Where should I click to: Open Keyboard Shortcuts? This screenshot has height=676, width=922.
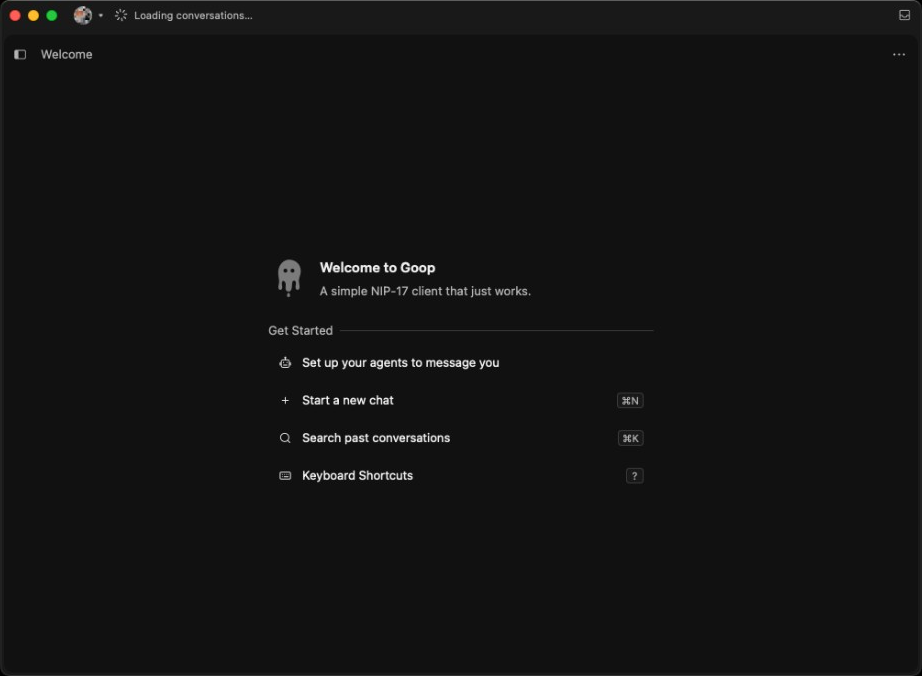[461, 476]
